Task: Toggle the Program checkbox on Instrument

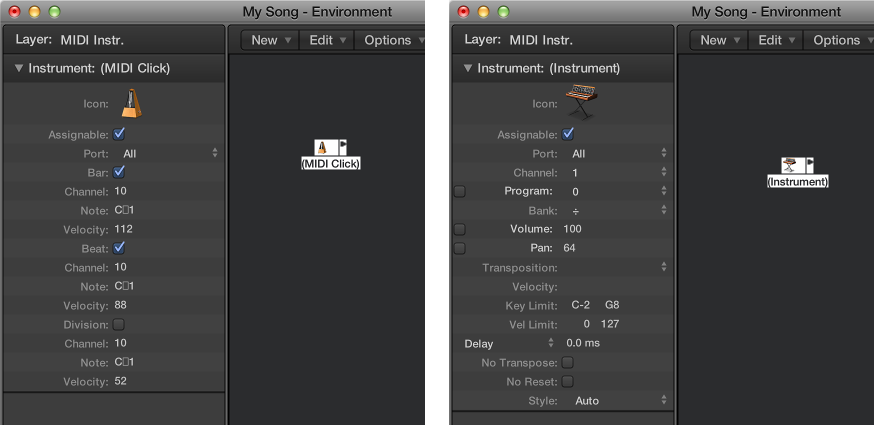Action: coord(459,191)
